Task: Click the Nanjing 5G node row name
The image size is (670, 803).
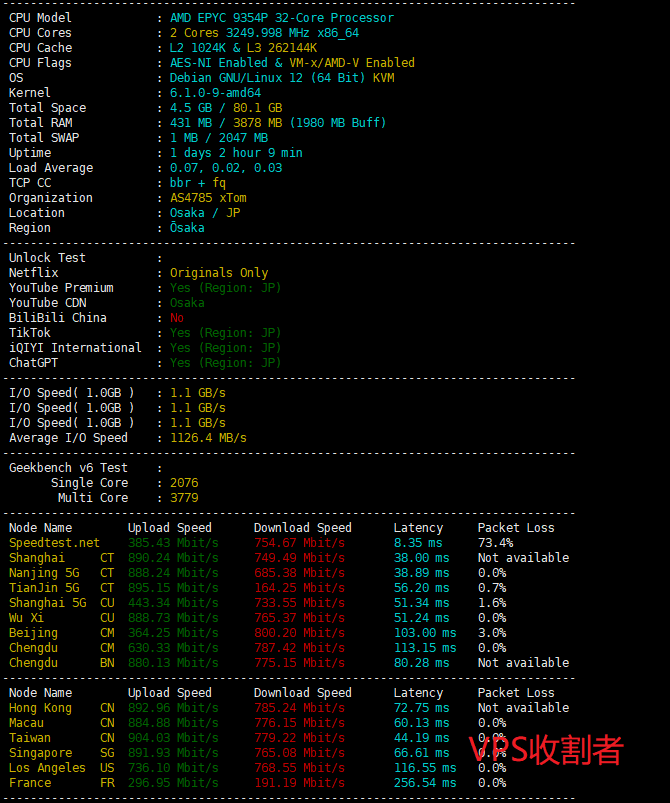Action: pos(47,573)
